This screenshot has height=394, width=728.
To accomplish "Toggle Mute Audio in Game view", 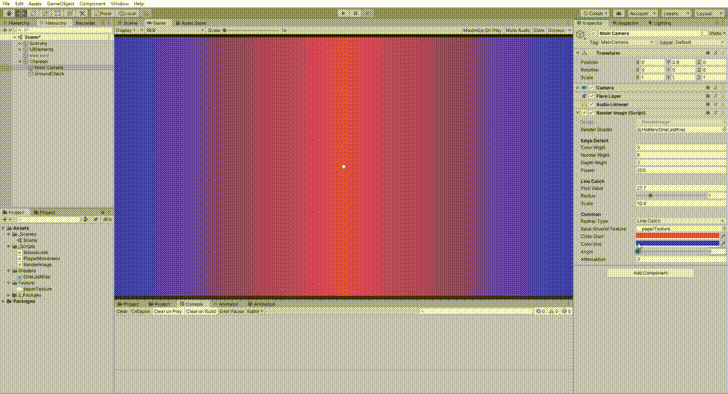I will [x=518, y=30].
